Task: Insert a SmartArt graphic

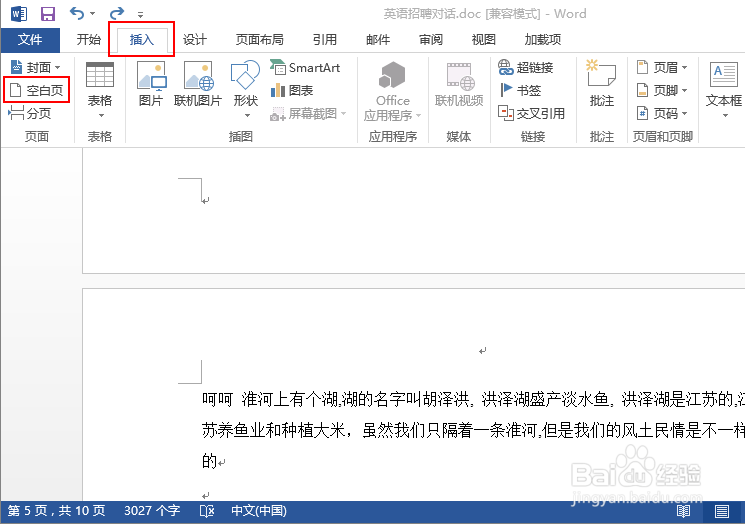Action: click(x=305, y=67)
